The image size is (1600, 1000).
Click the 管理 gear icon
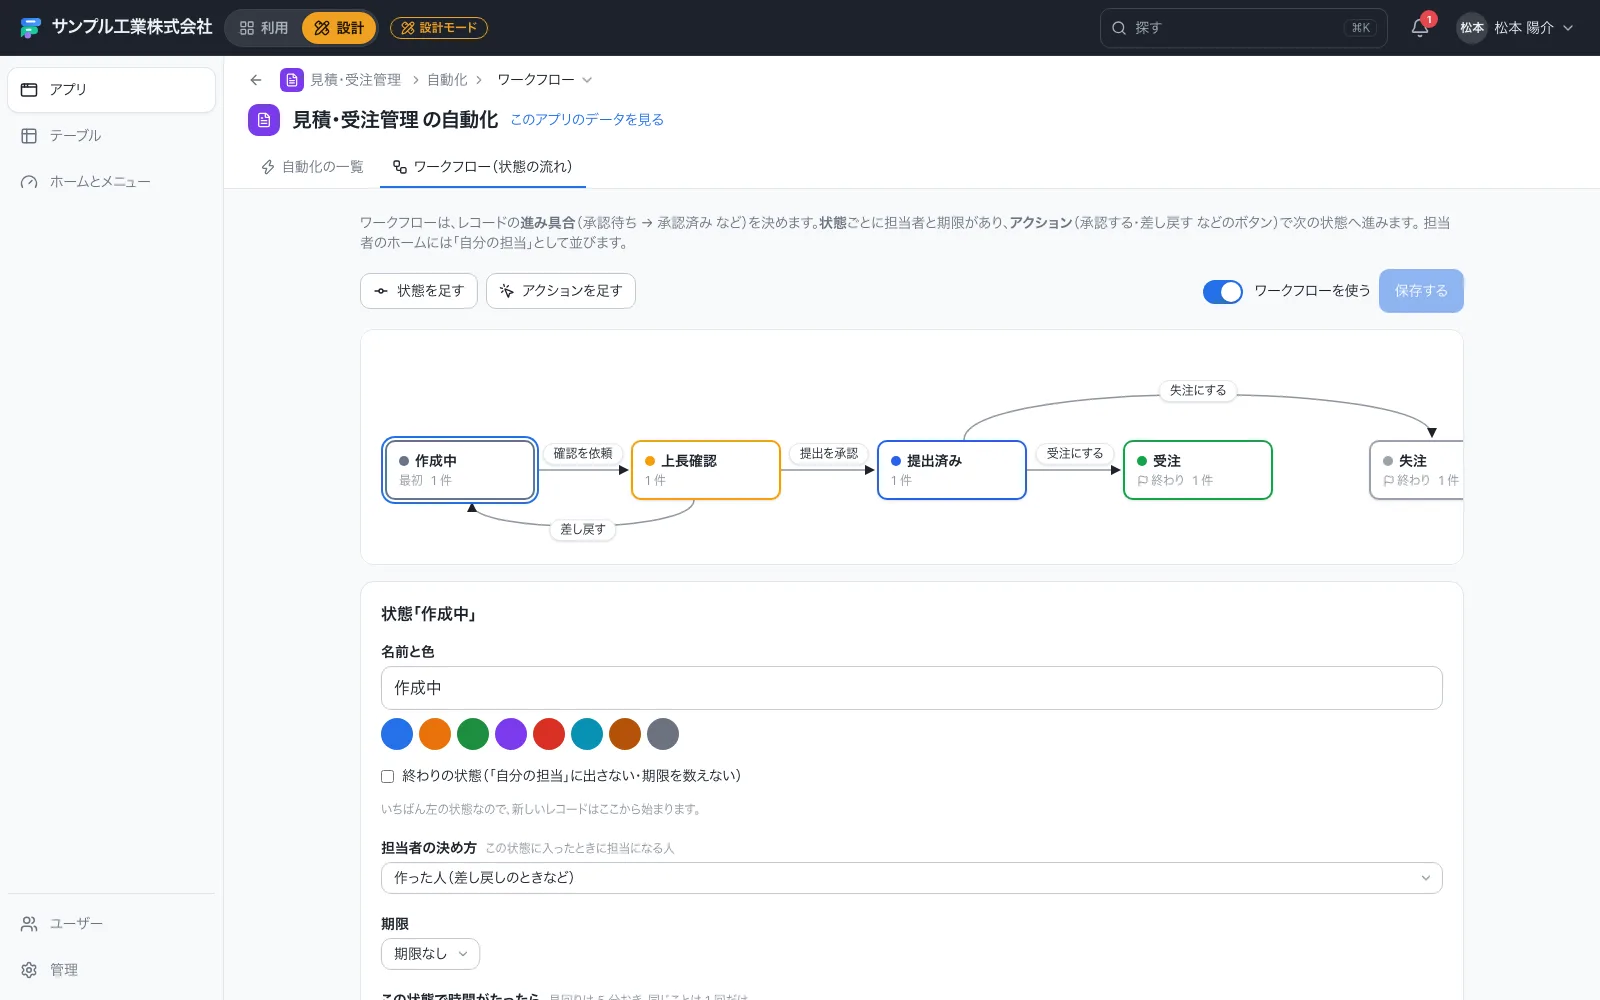[29, 970]
